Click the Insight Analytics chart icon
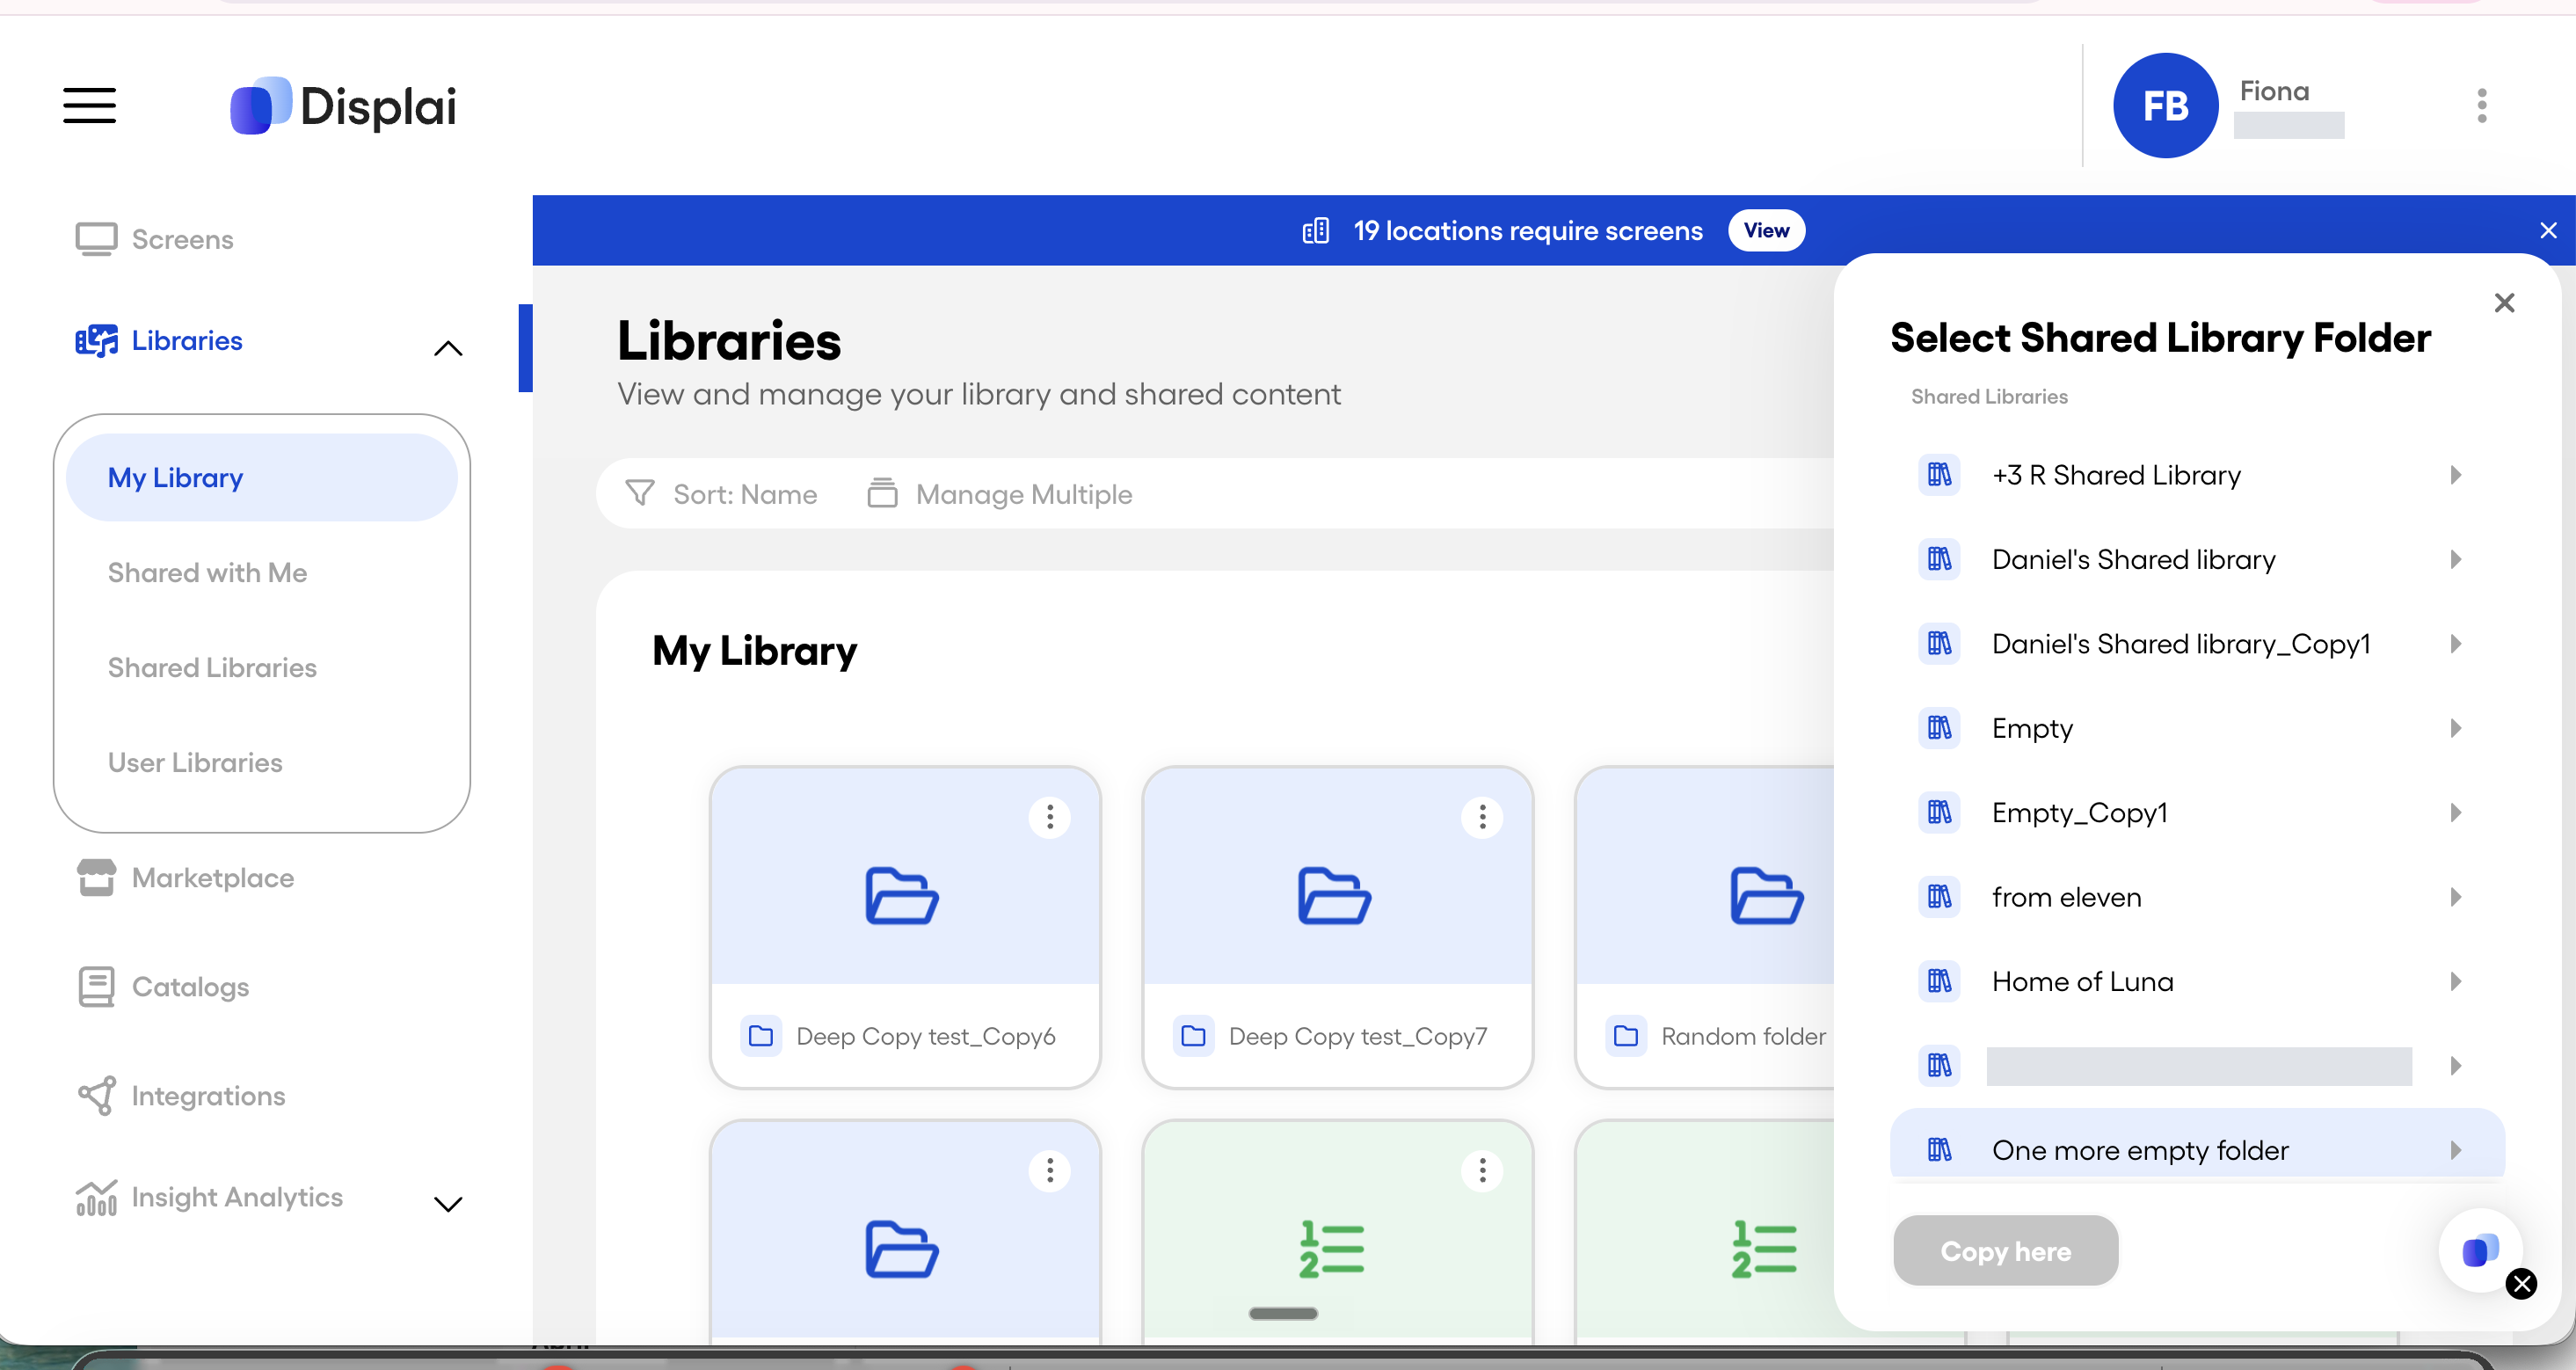Screen dimensions: 2576x1370 pos(96,1197)
